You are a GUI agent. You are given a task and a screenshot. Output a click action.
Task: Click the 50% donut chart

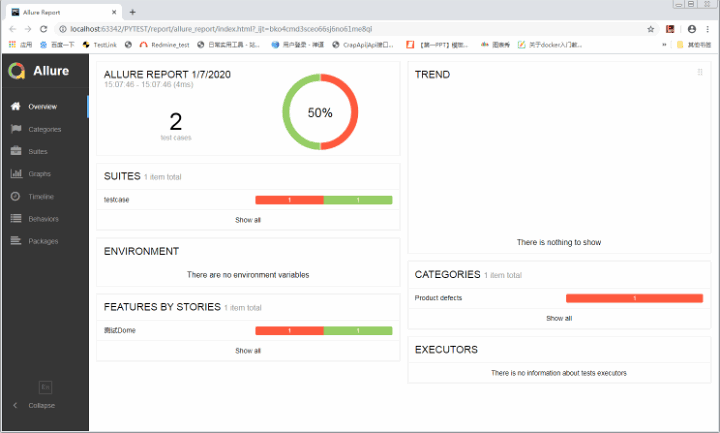[x=320, y=112]
